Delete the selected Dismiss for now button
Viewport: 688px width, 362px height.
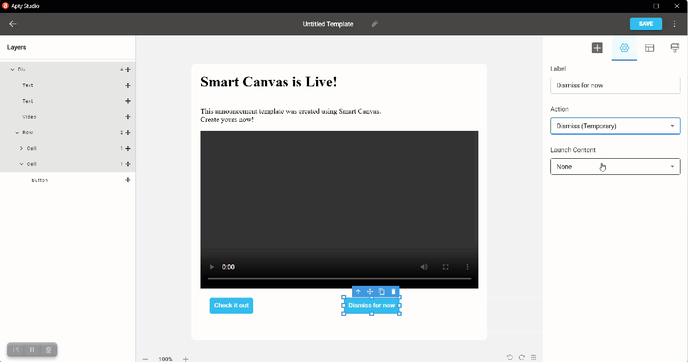[x=394, y=291]
